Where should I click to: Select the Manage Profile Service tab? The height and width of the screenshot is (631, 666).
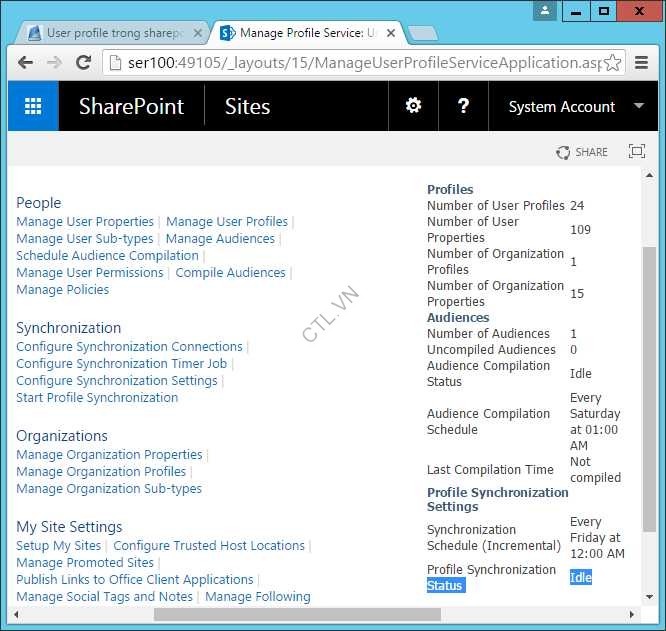click(x=306, y=33)
